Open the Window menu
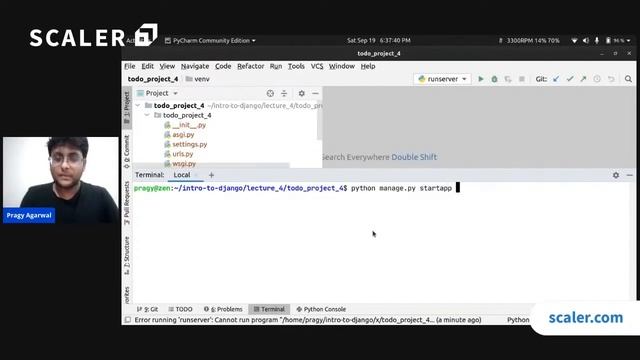The height and width of the screenshot is (360, 640). [342, 66]
